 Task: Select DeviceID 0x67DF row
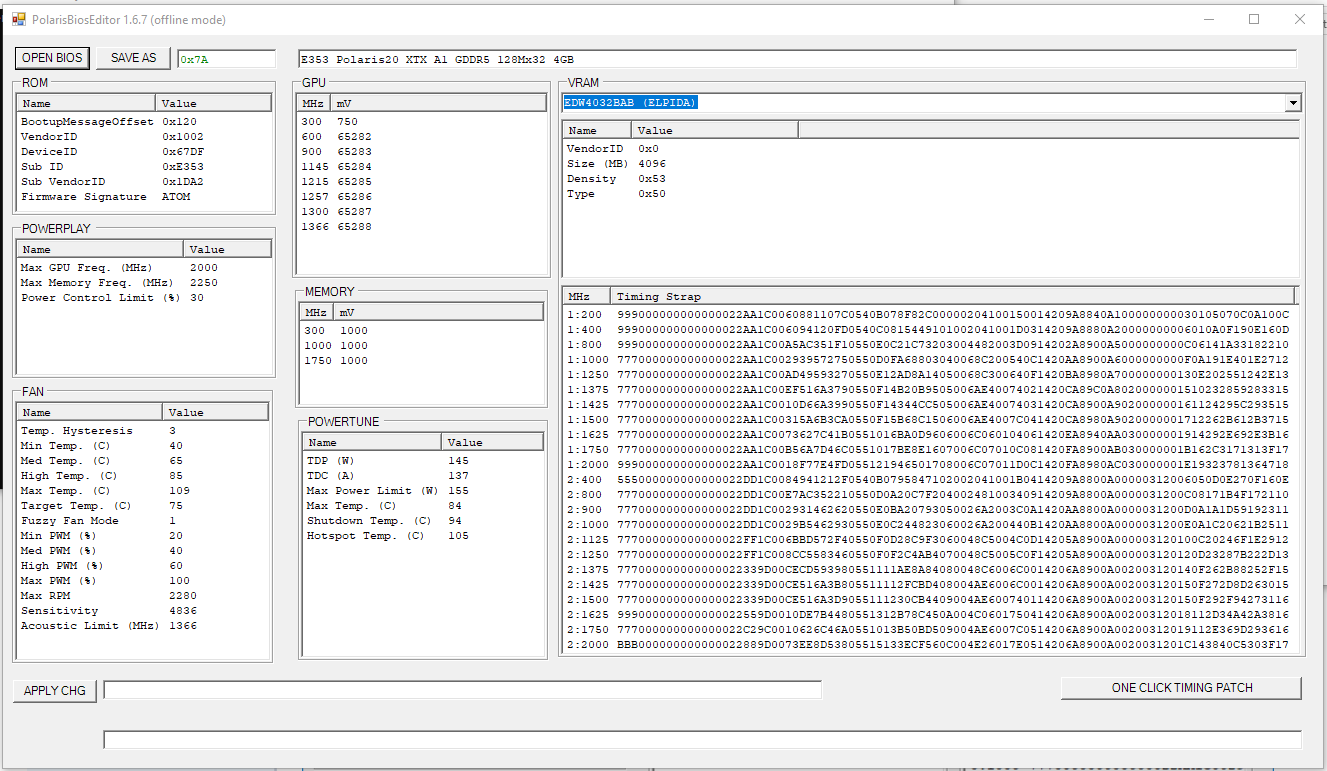[x=145, y=152]
